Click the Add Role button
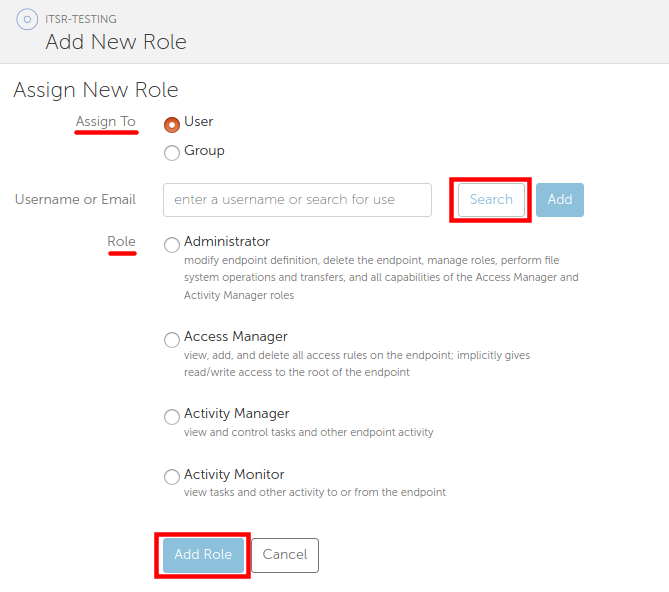Screen dimensions: 669x592 [203, 555]
